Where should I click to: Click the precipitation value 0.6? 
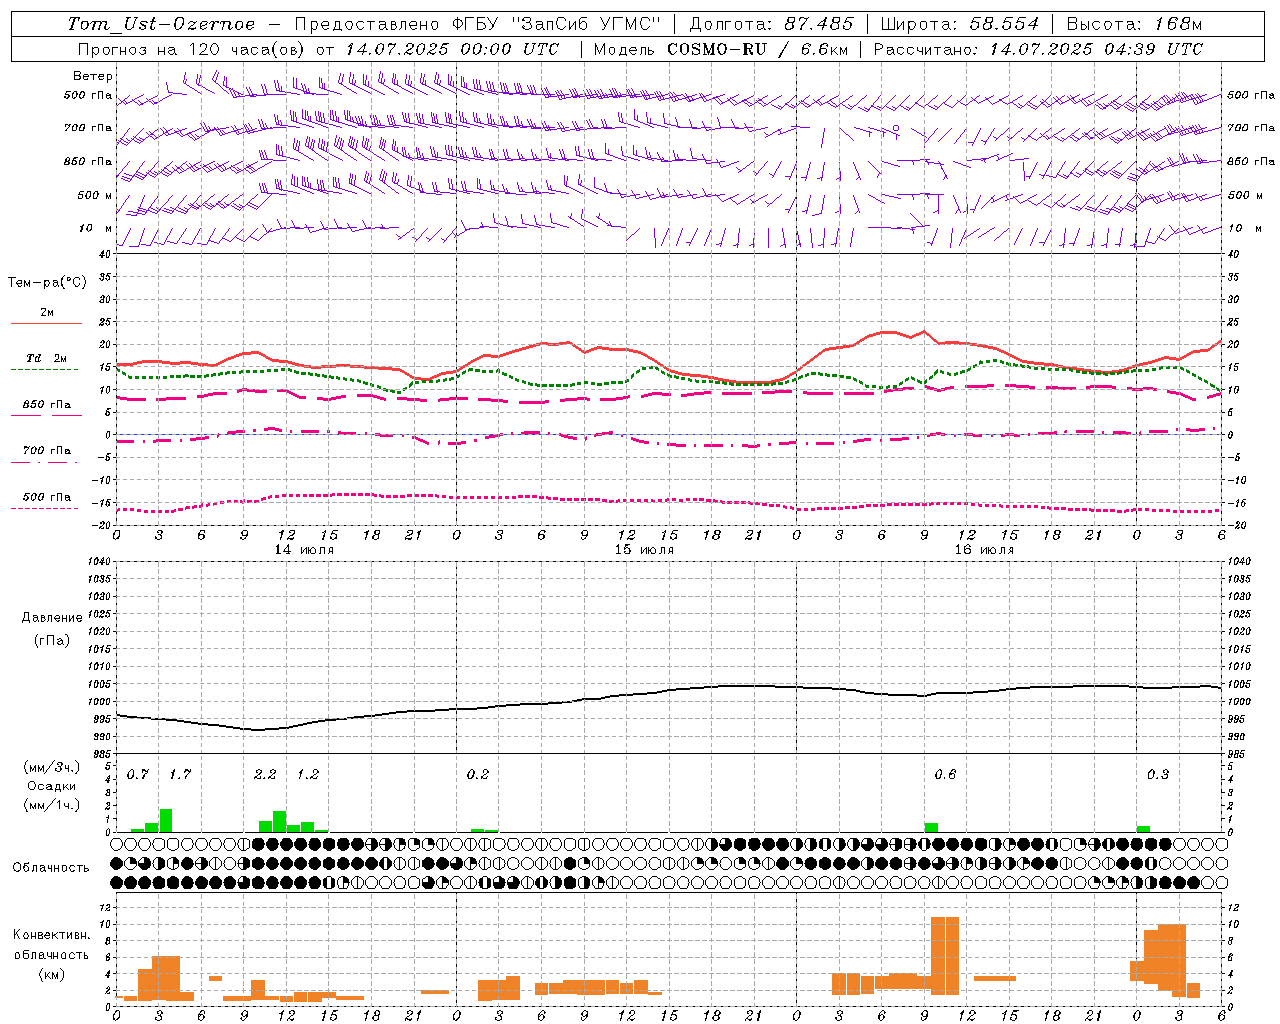tap(945, 775)
